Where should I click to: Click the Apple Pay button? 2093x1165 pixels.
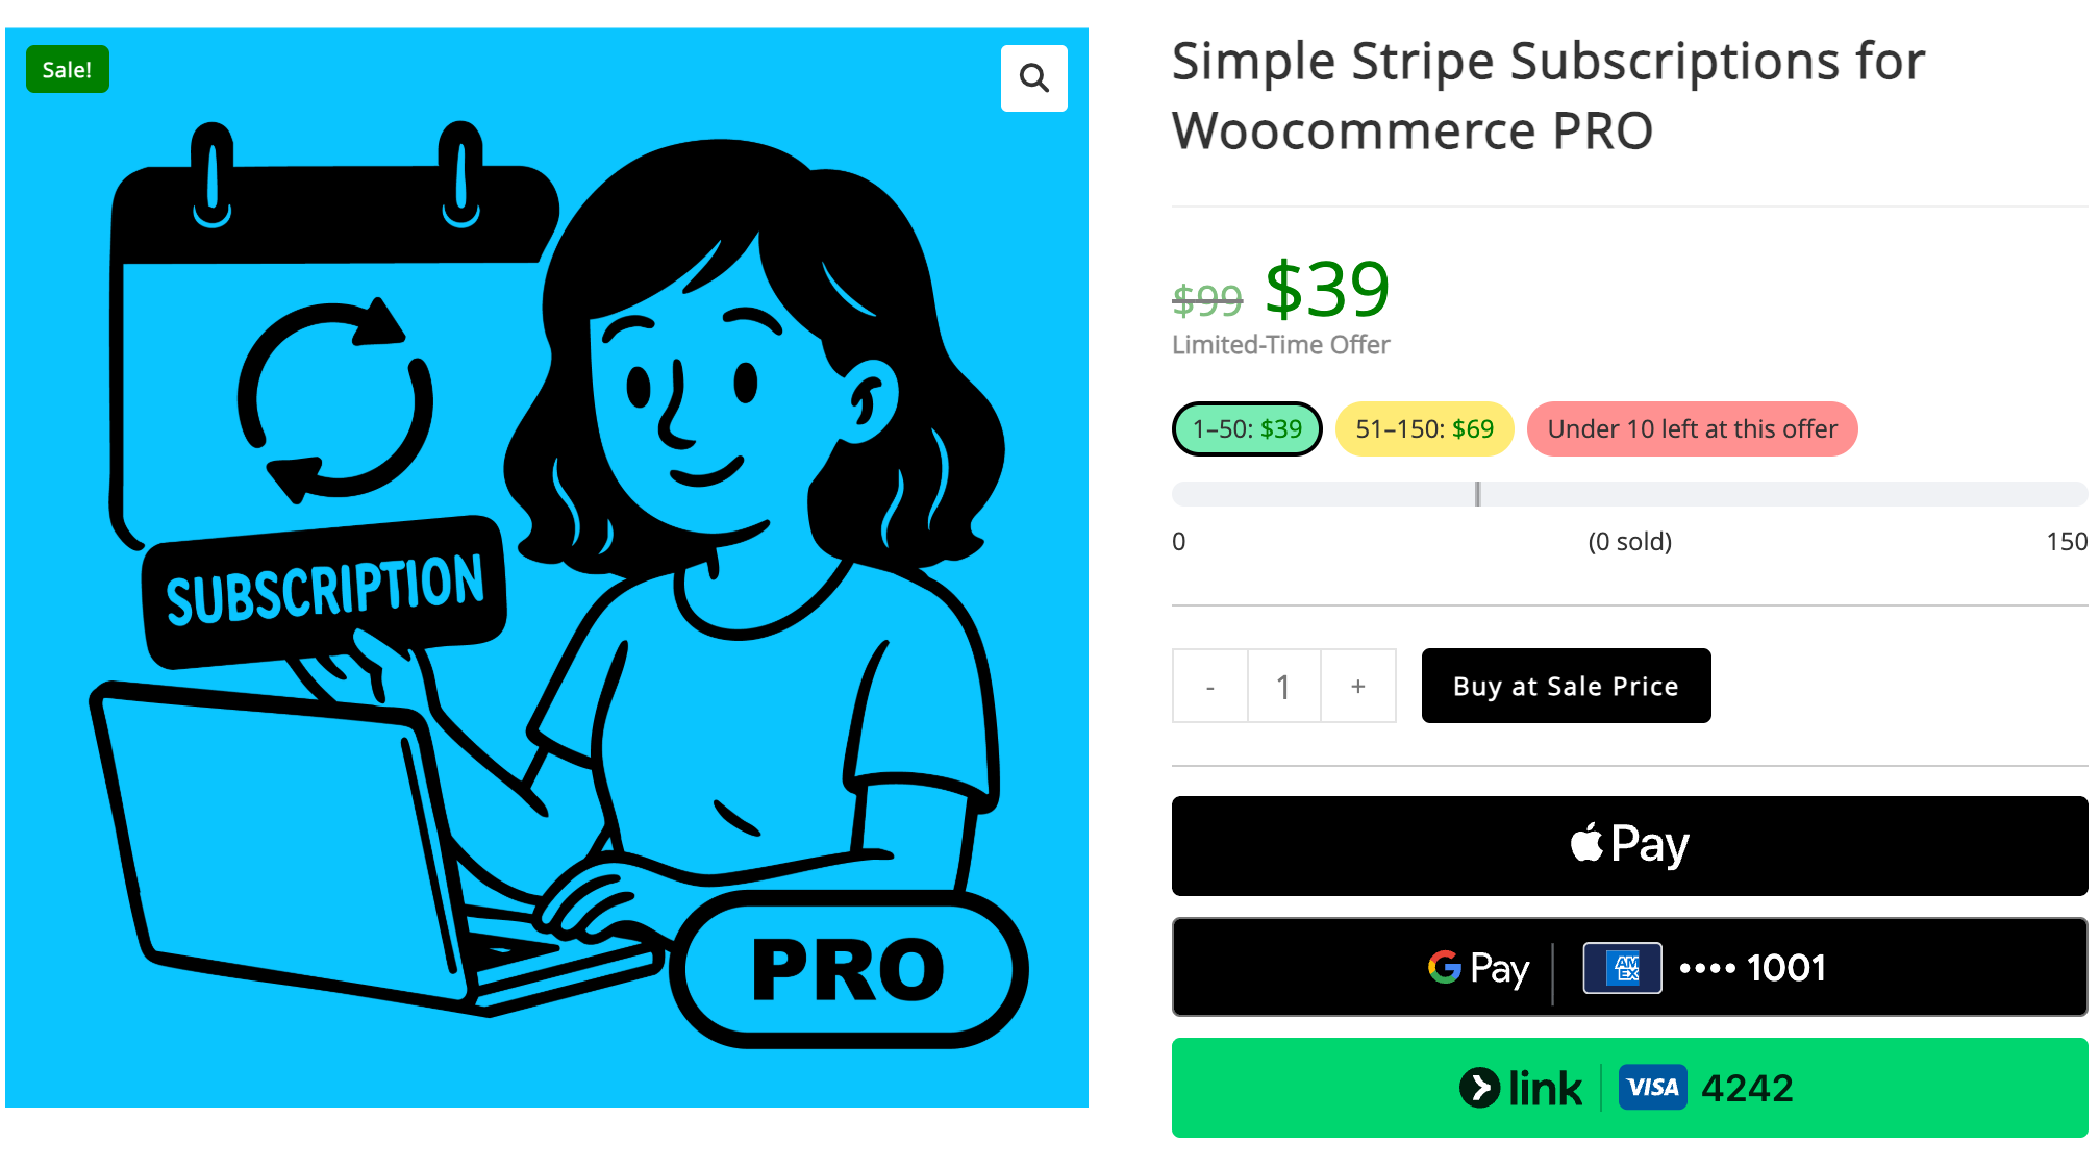1630,845
